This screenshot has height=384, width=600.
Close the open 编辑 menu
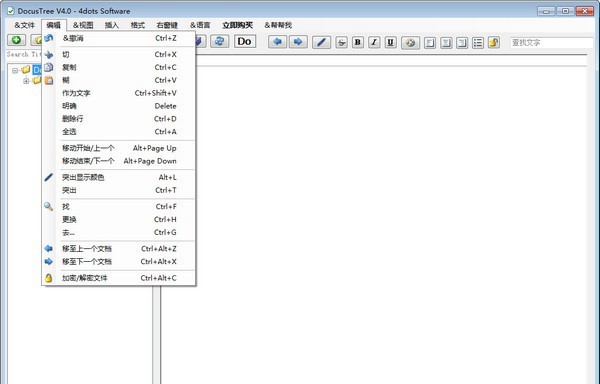pos(54,25)
